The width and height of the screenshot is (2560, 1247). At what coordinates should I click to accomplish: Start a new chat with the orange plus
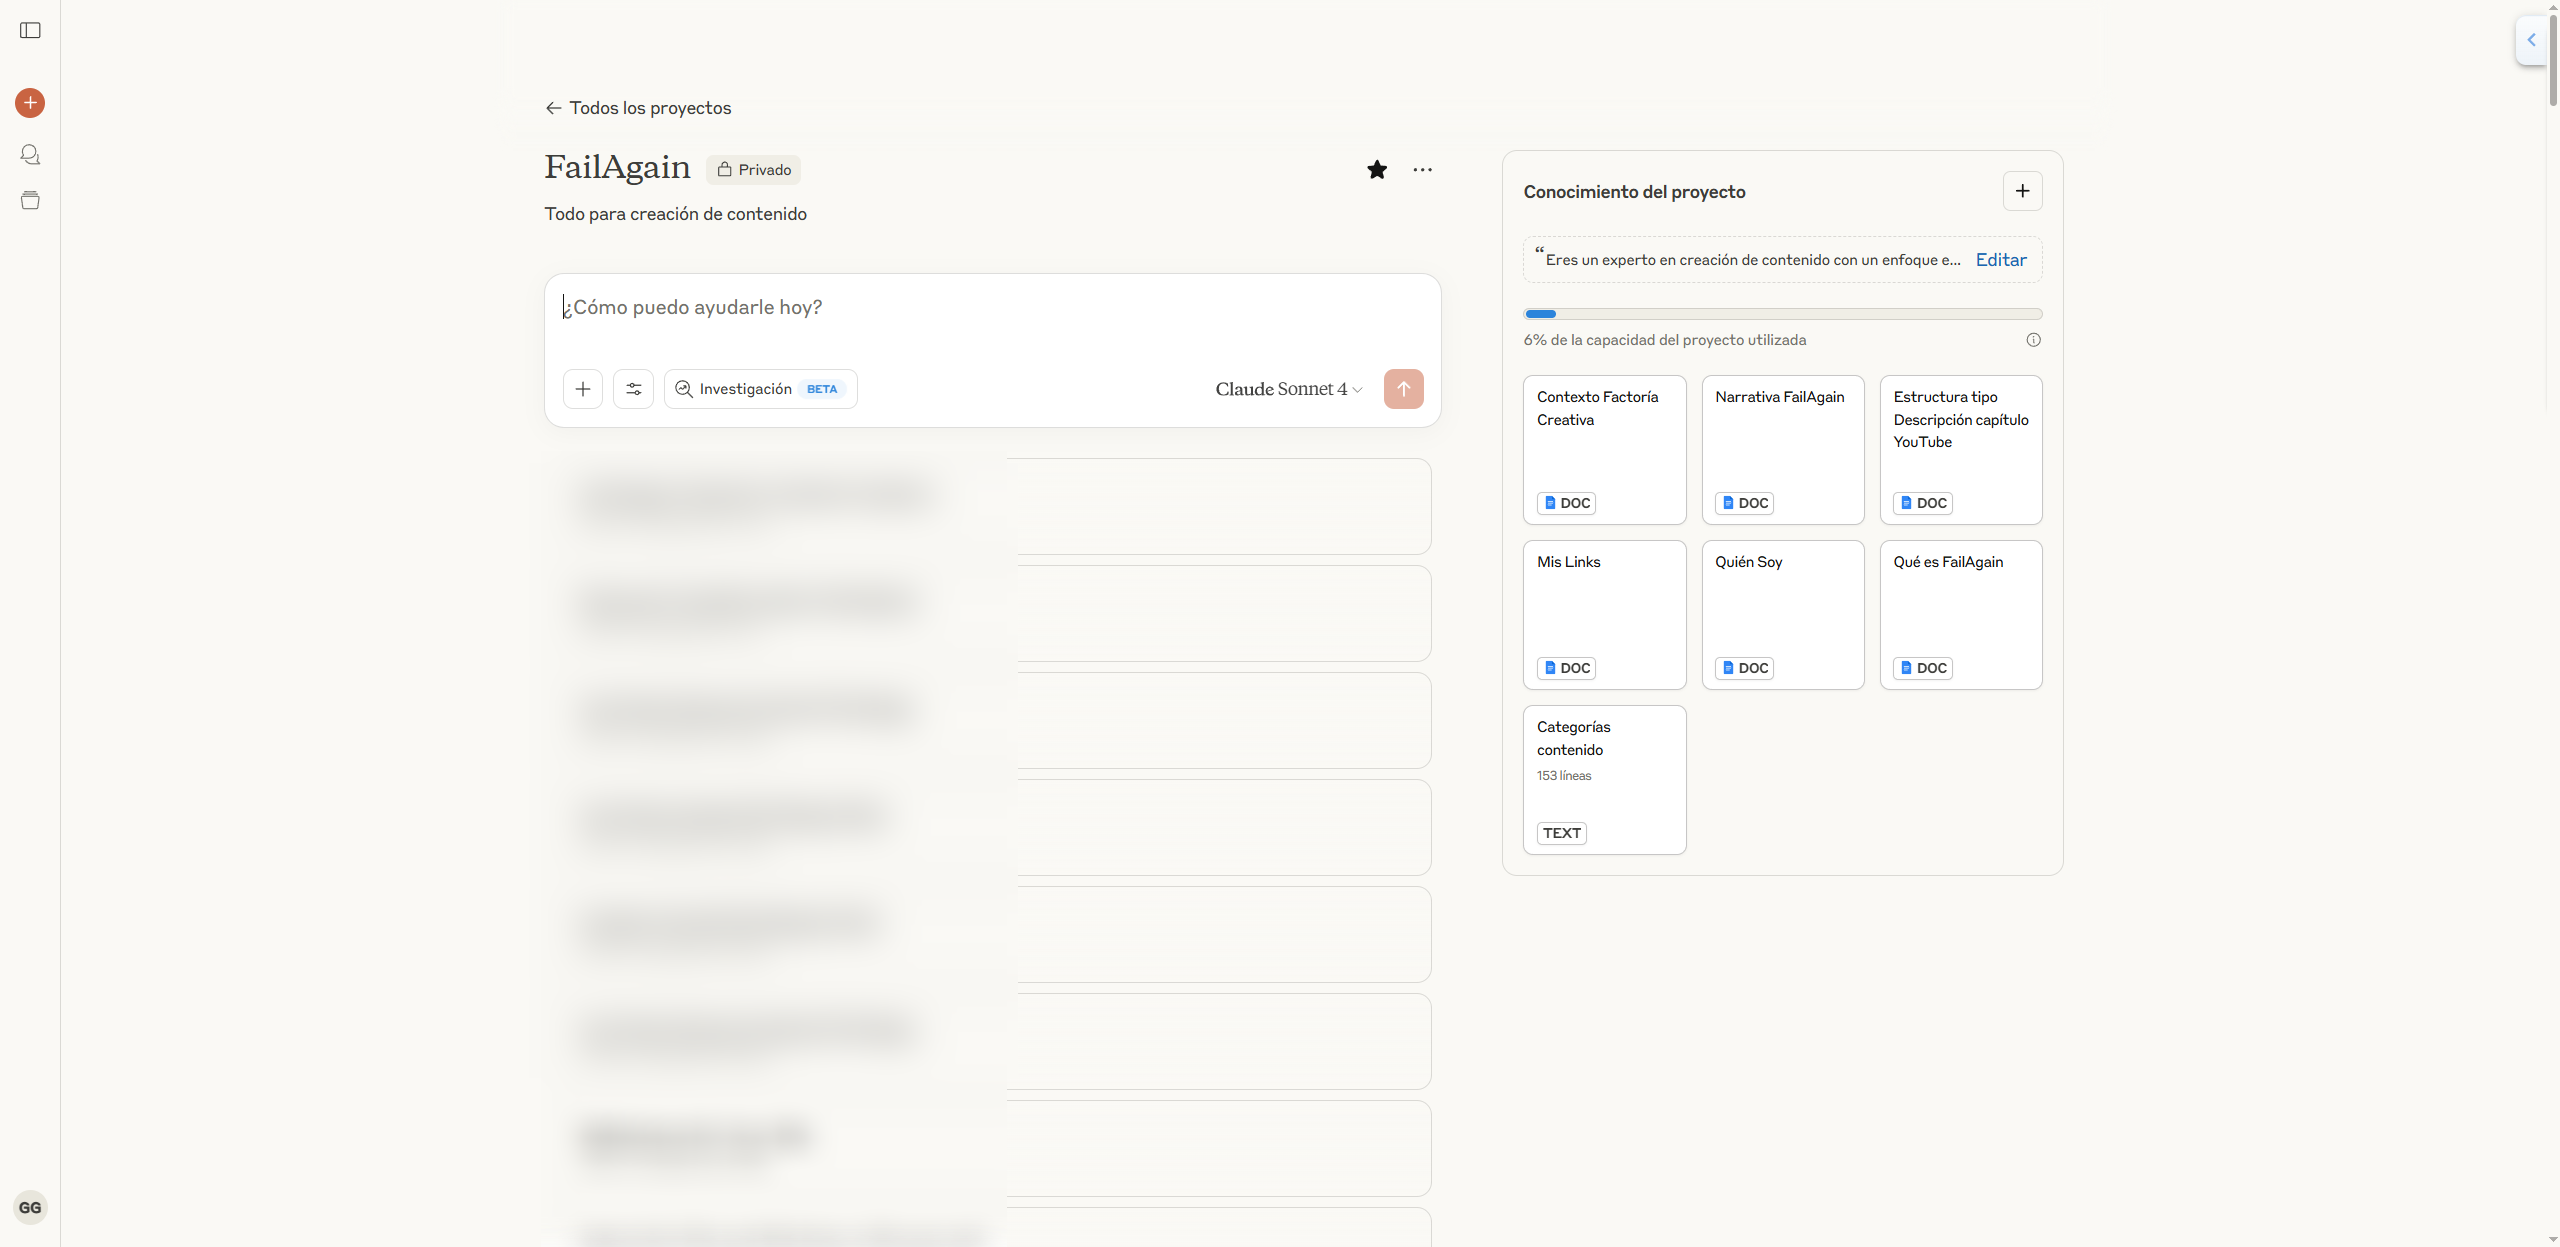pos(30,103)
